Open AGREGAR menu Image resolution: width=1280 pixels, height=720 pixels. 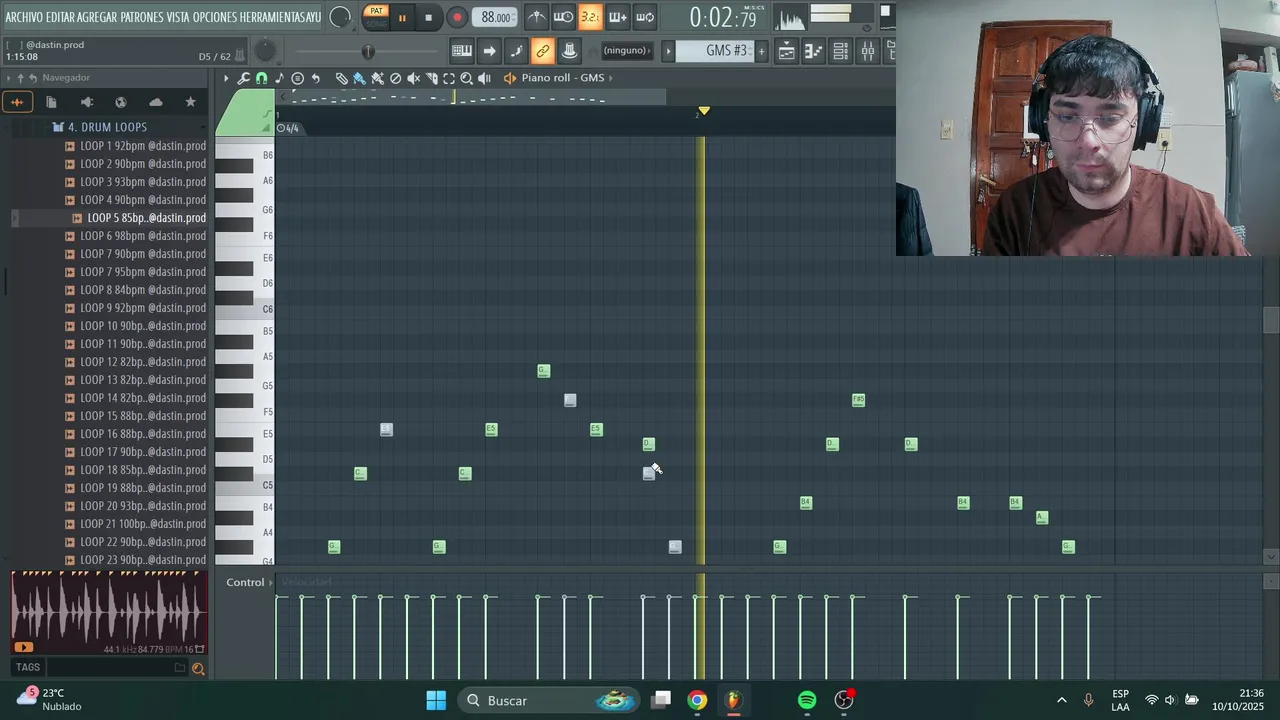pyautogui.click(x=97, y=17)
